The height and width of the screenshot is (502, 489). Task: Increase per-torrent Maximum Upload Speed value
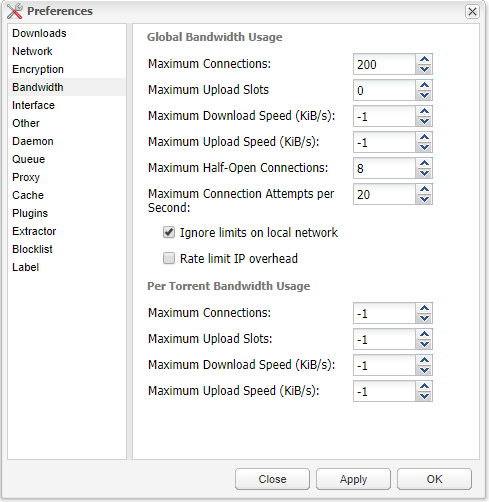(424, 386)
